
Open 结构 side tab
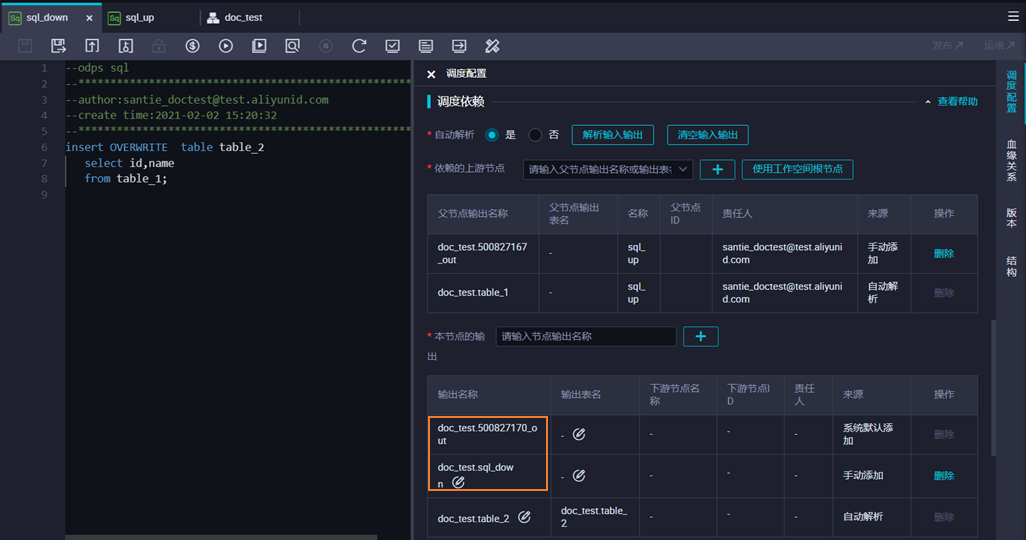pos(1011,266)
